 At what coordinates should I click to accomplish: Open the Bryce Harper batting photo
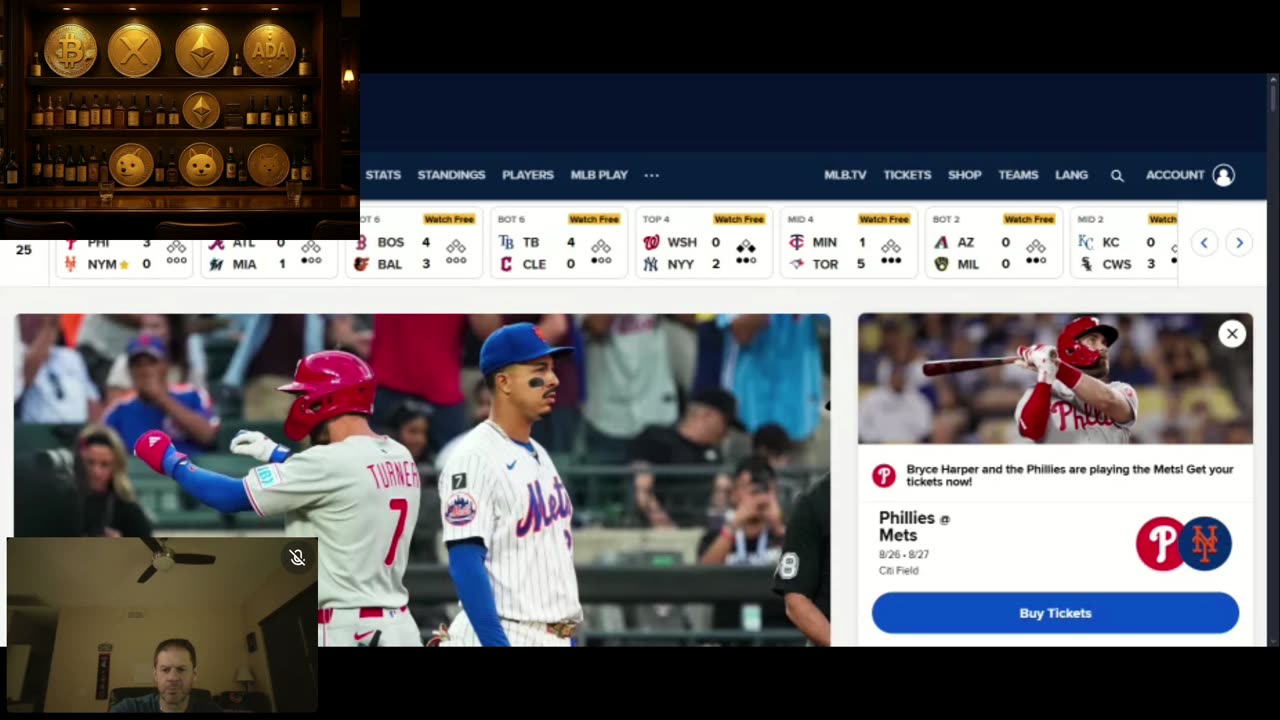[1055, 379]
